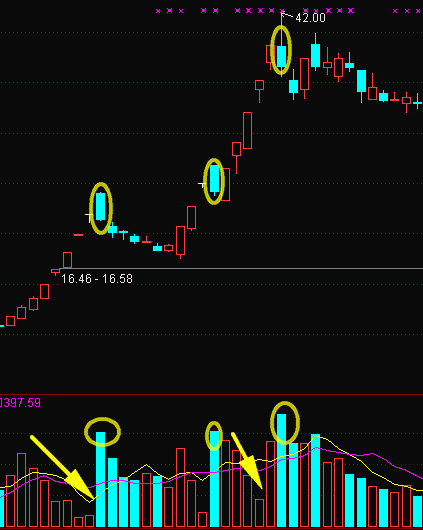Click the magenta 0397.59 volume indicator value
This screenshot has height=530, width=423.
20,403
